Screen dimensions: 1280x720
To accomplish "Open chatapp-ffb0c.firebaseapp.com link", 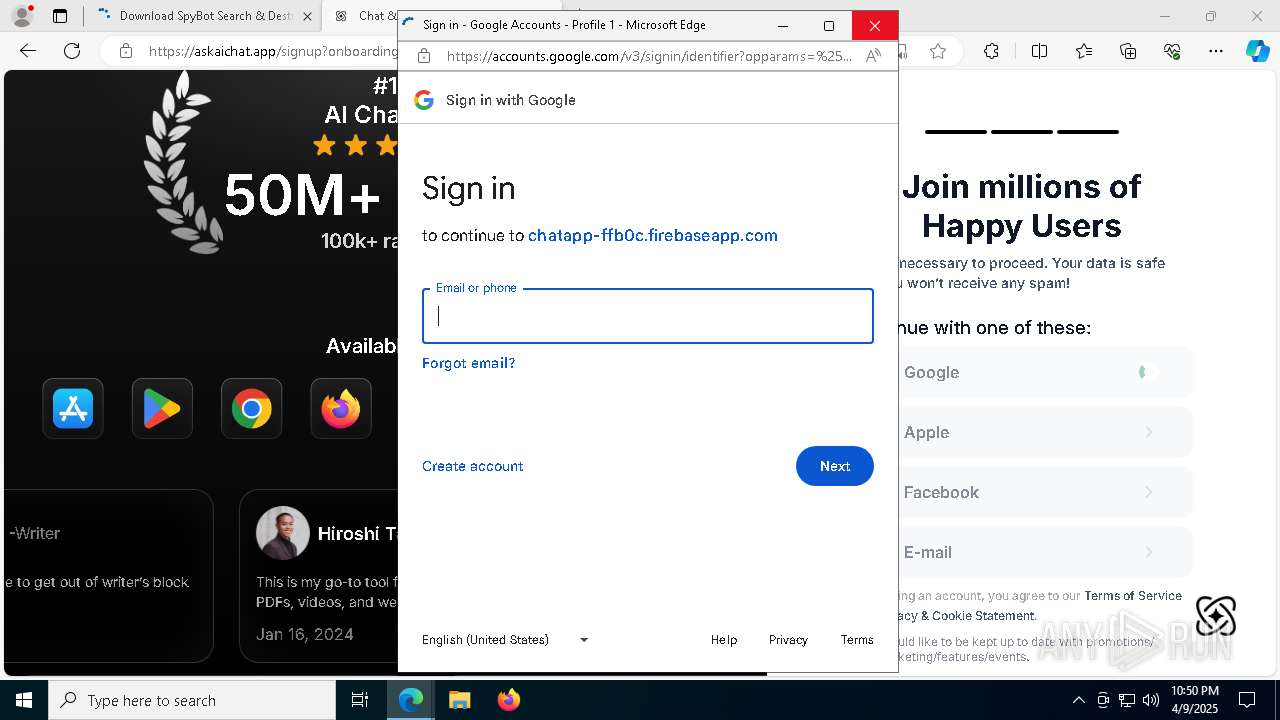I will tap(653, 236).
